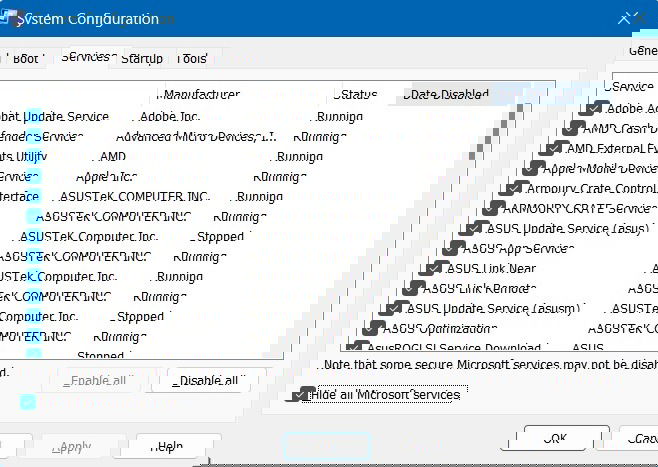
Task: Uncheck ASUS Update Service (asus) checkbox
Action: pos(473,229)
